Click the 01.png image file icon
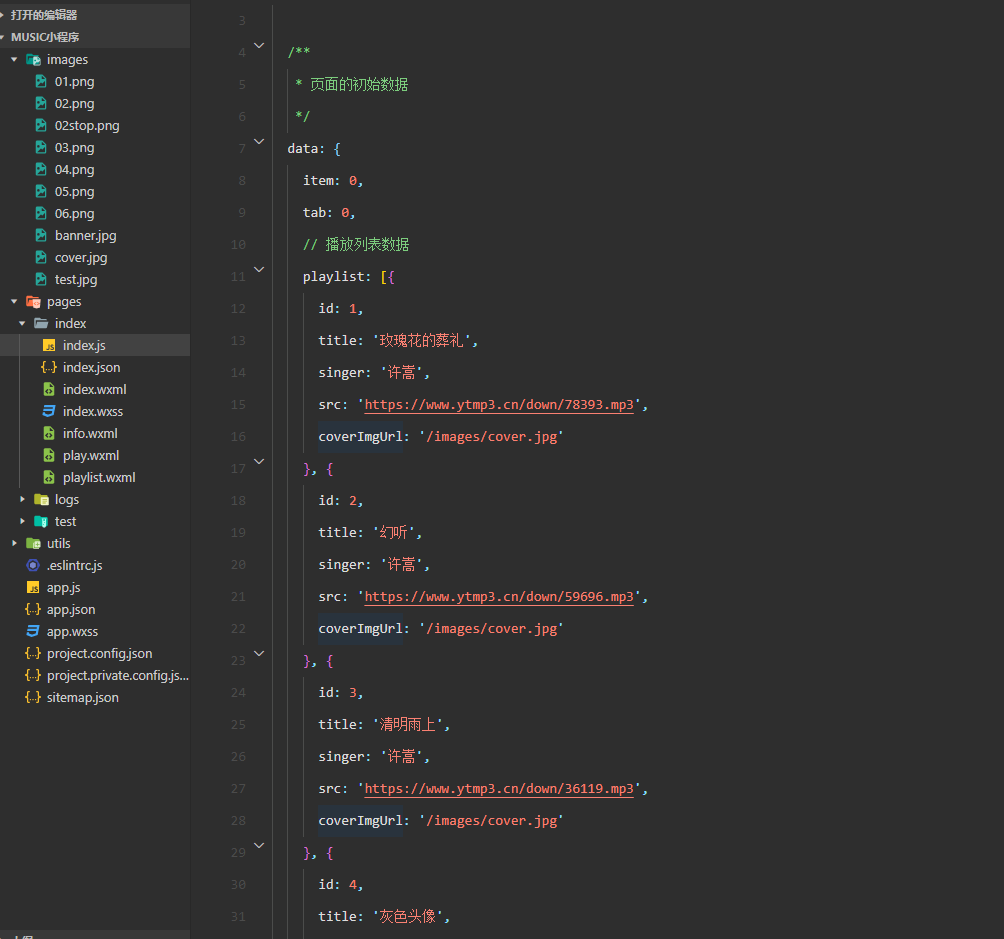The height and width of the screenshot is (939, 1004). coord(41,81)
